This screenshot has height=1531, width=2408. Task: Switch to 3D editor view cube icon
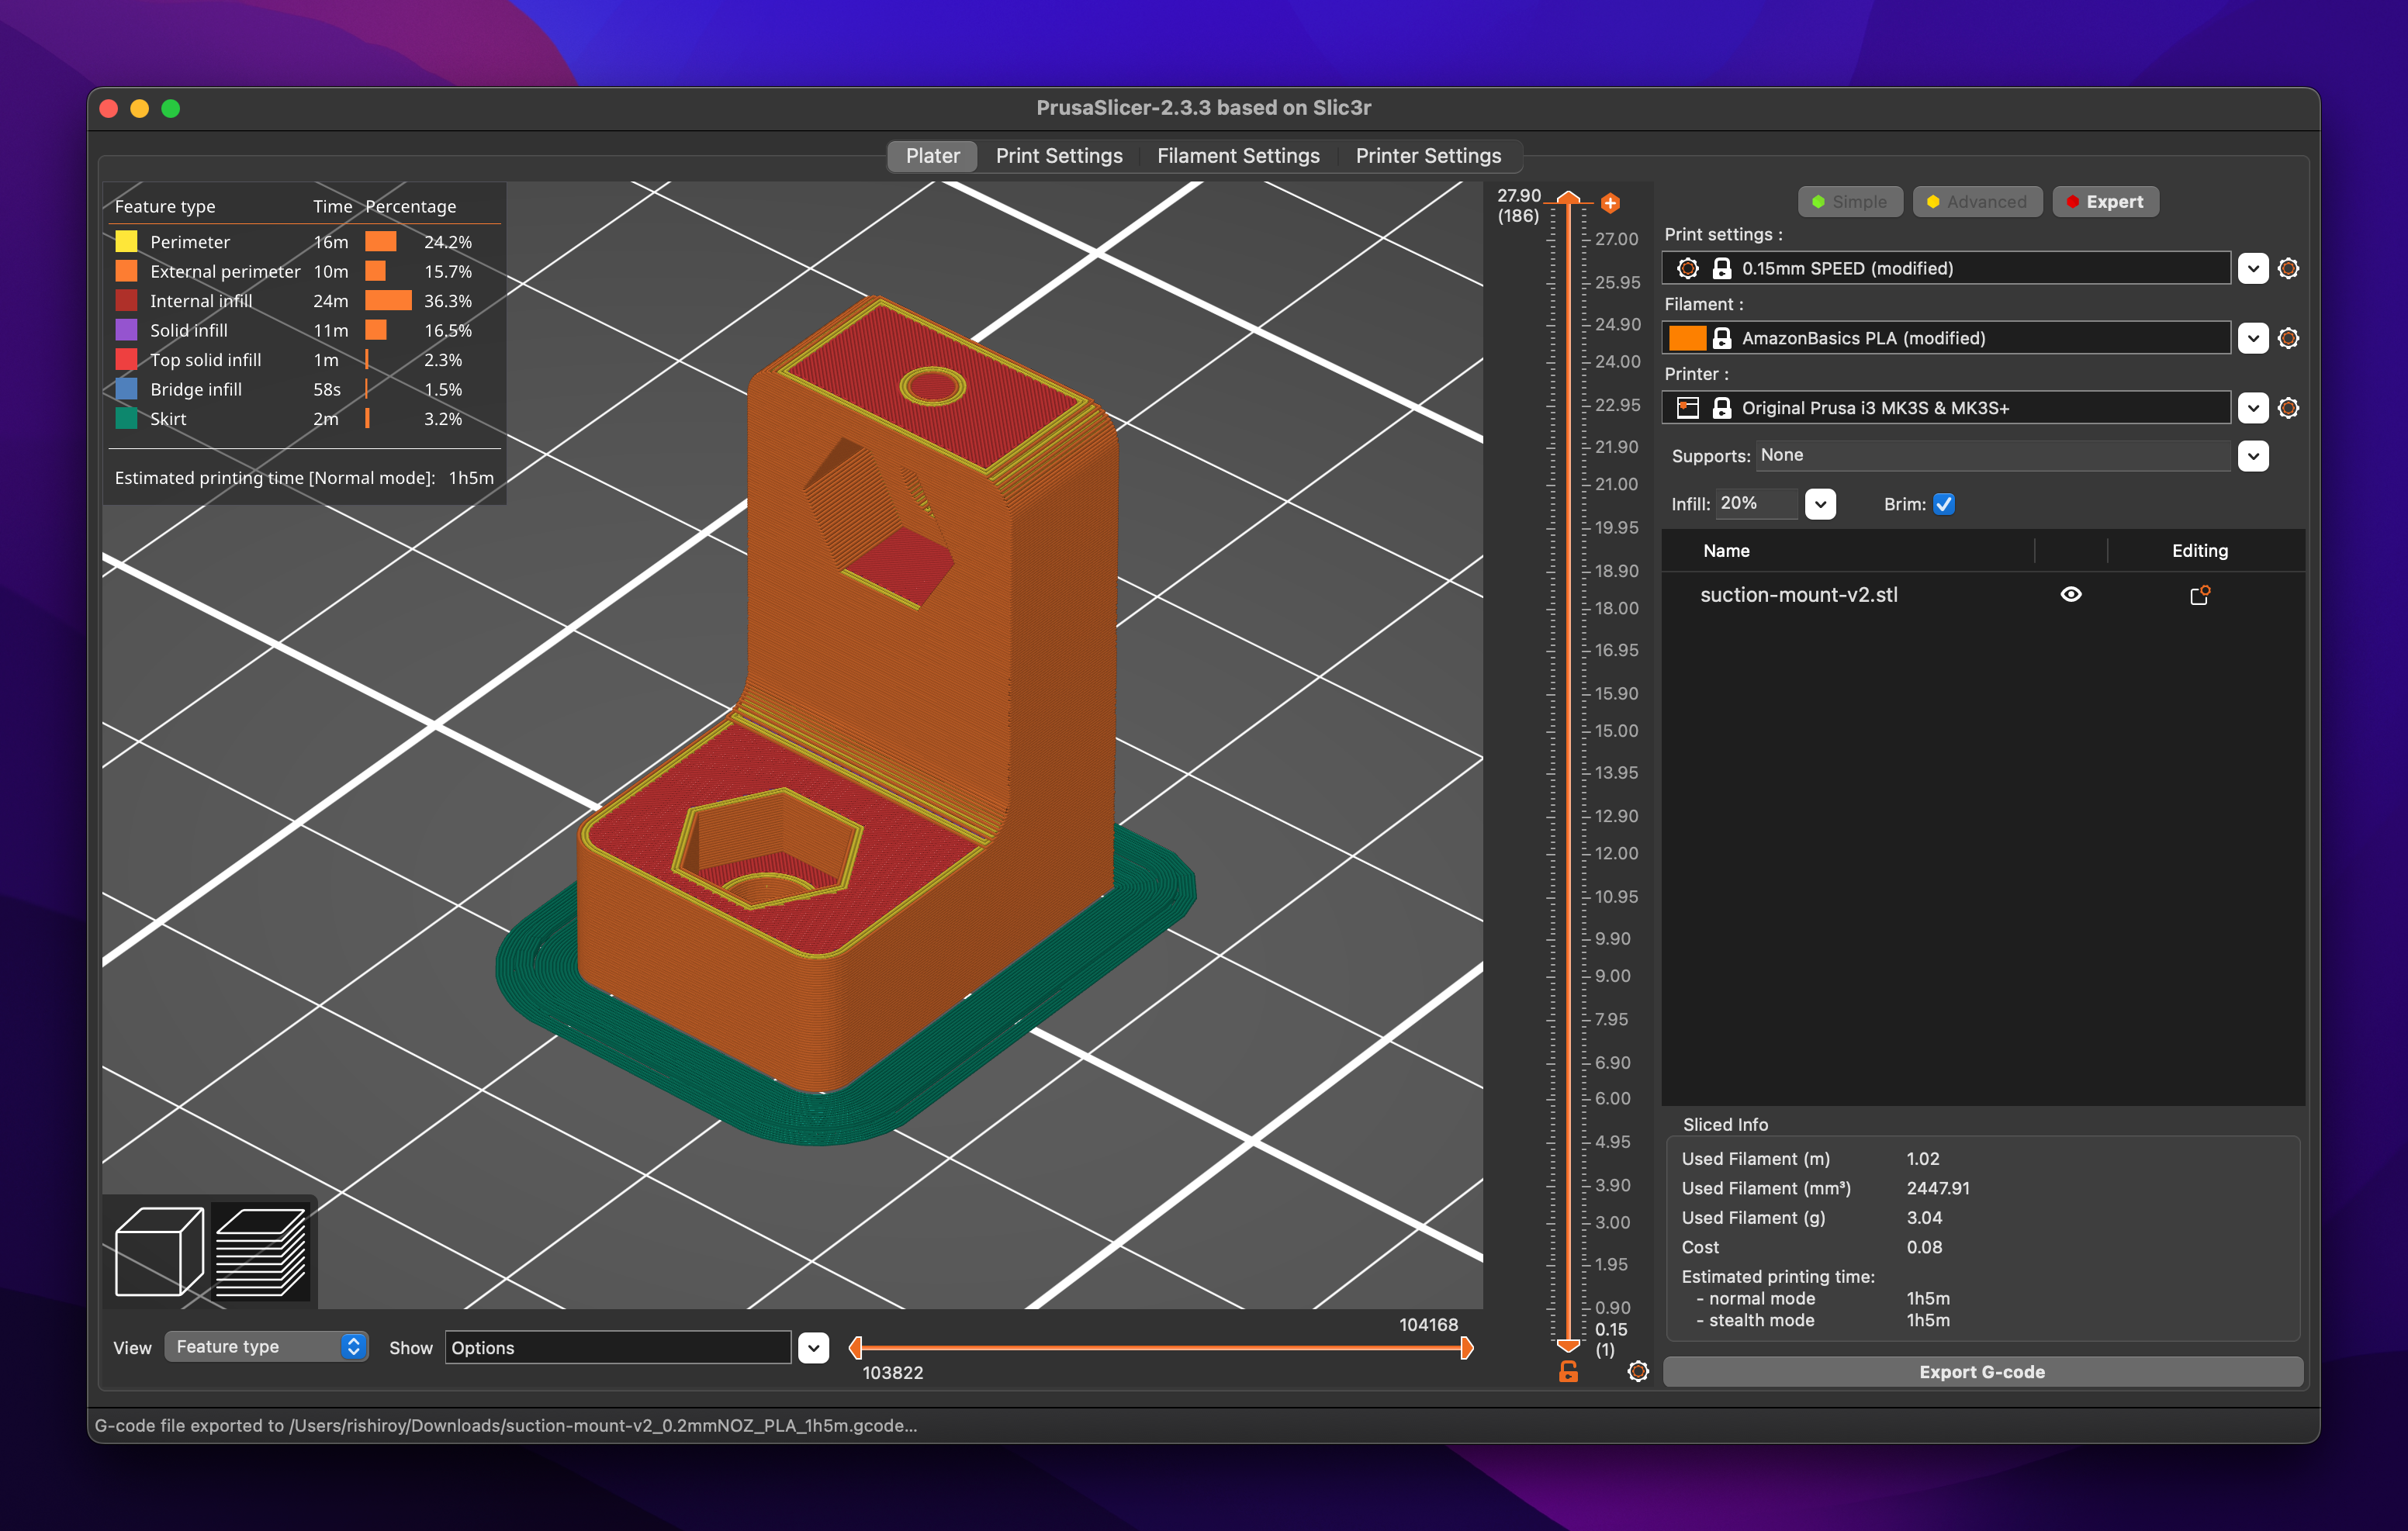[x=159, y=1250]
